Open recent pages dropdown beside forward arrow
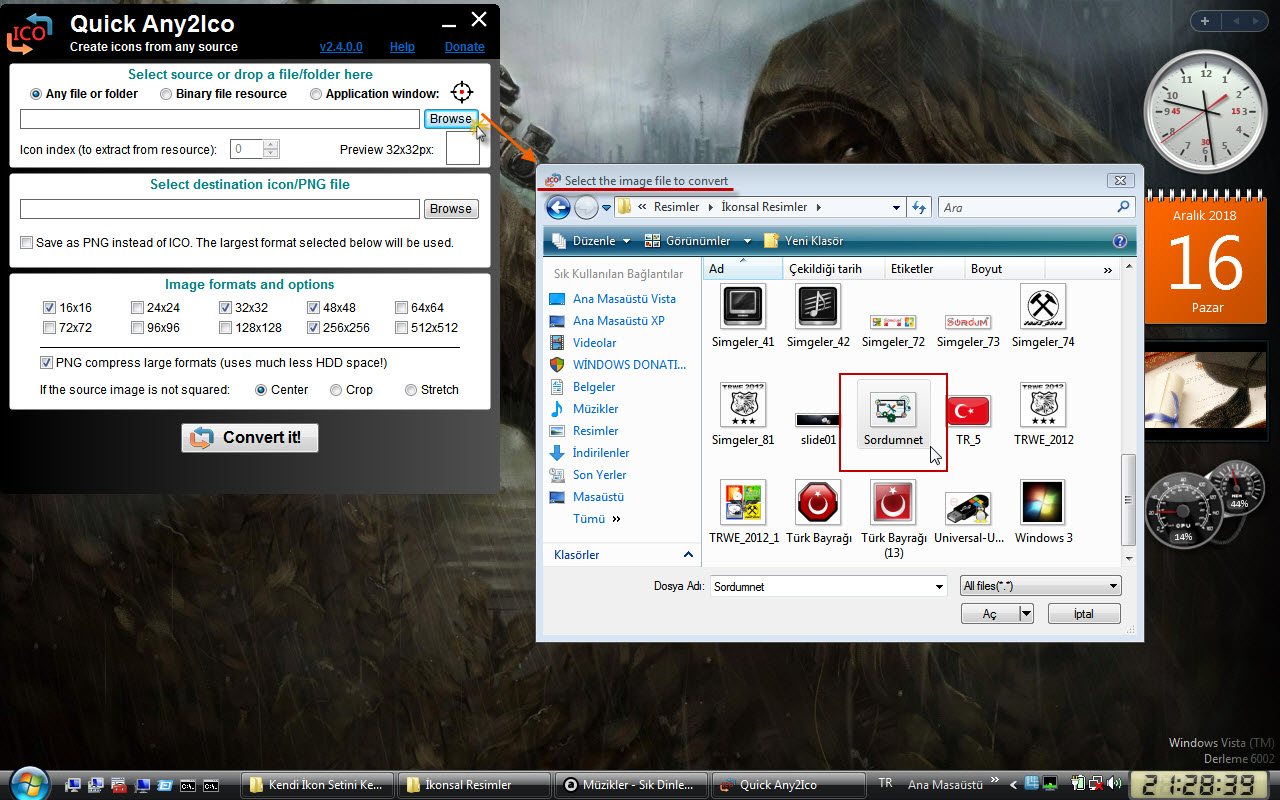The height and width of the screenshot is (800, 1280). 606,207
